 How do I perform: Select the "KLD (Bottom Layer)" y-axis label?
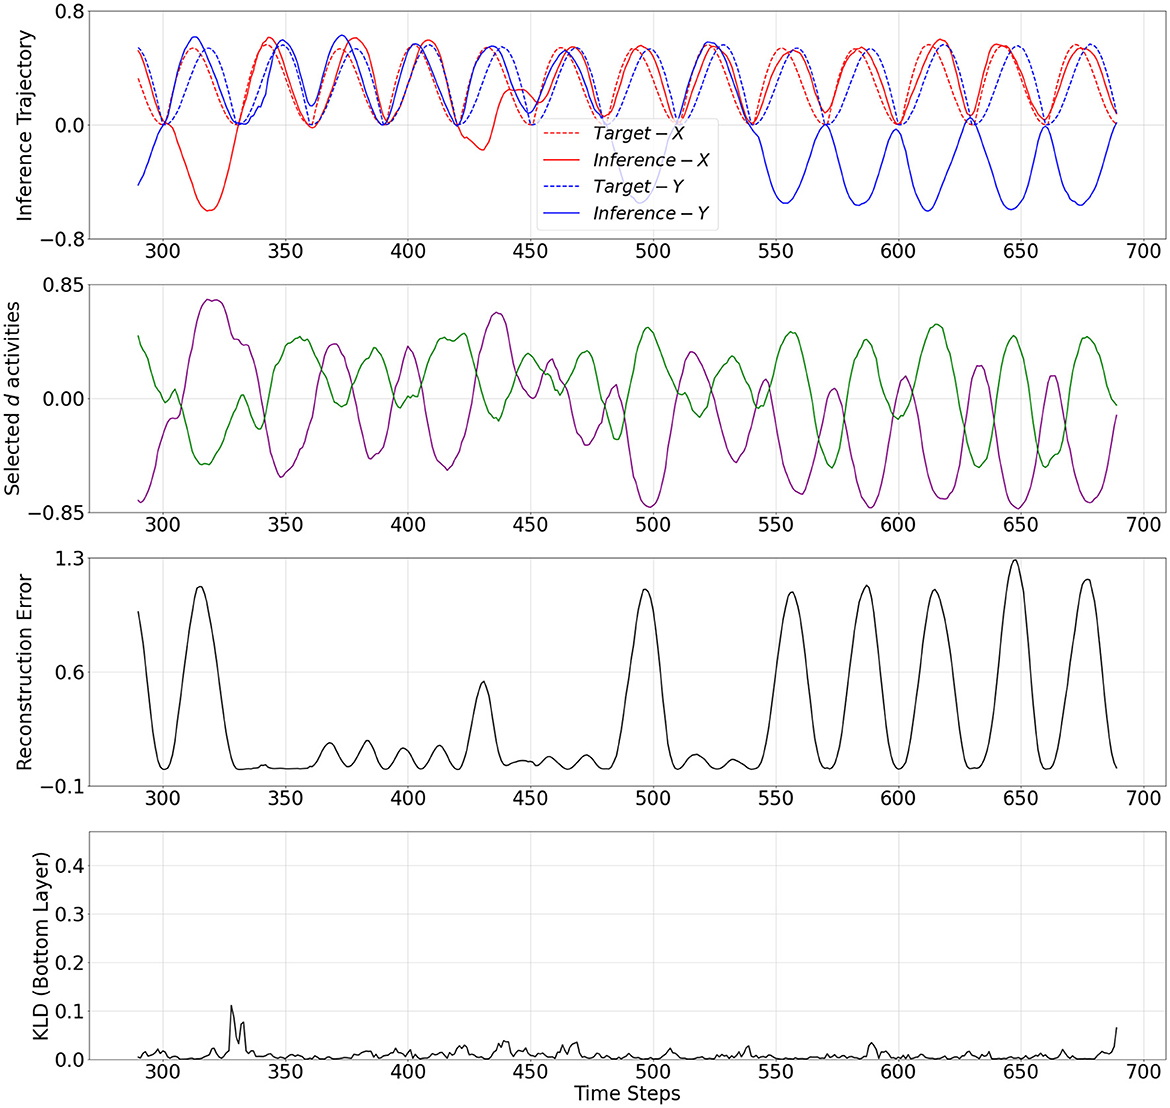pos(41,945)
